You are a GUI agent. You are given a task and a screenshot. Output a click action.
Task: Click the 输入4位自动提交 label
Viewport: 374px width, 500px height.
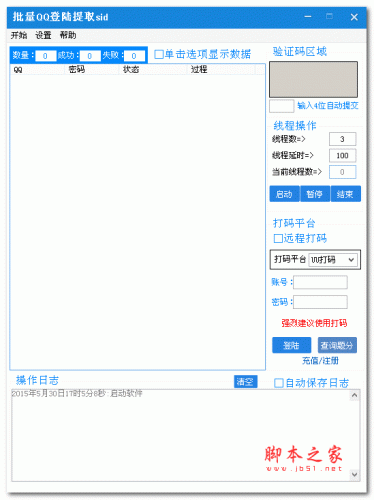point(328,106)
